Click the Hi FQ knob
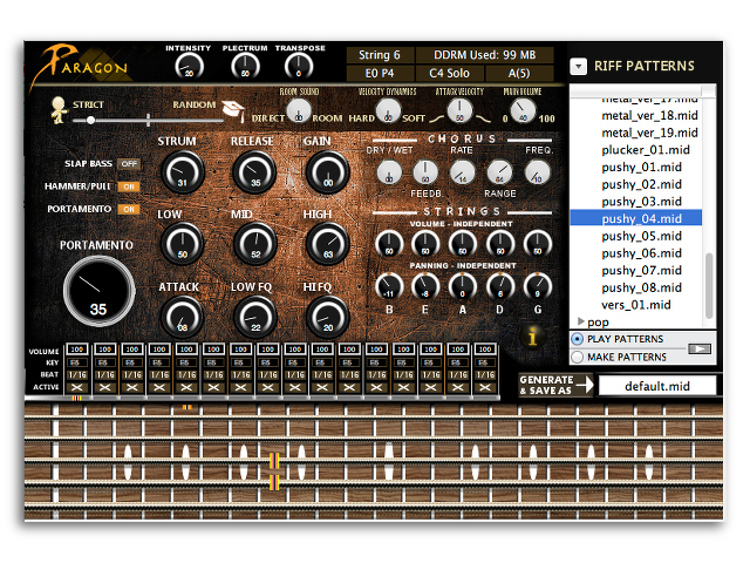This screenshot has height=563, width=750. [x=328, y=317]
